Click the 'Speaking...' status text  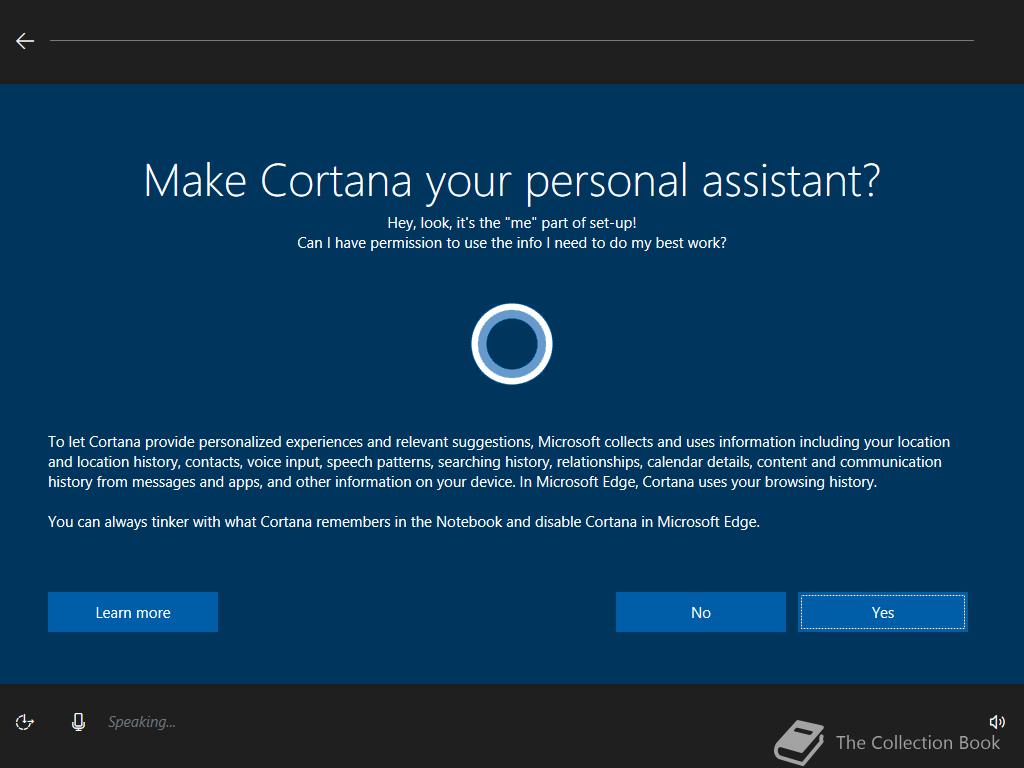click(142, 722)
